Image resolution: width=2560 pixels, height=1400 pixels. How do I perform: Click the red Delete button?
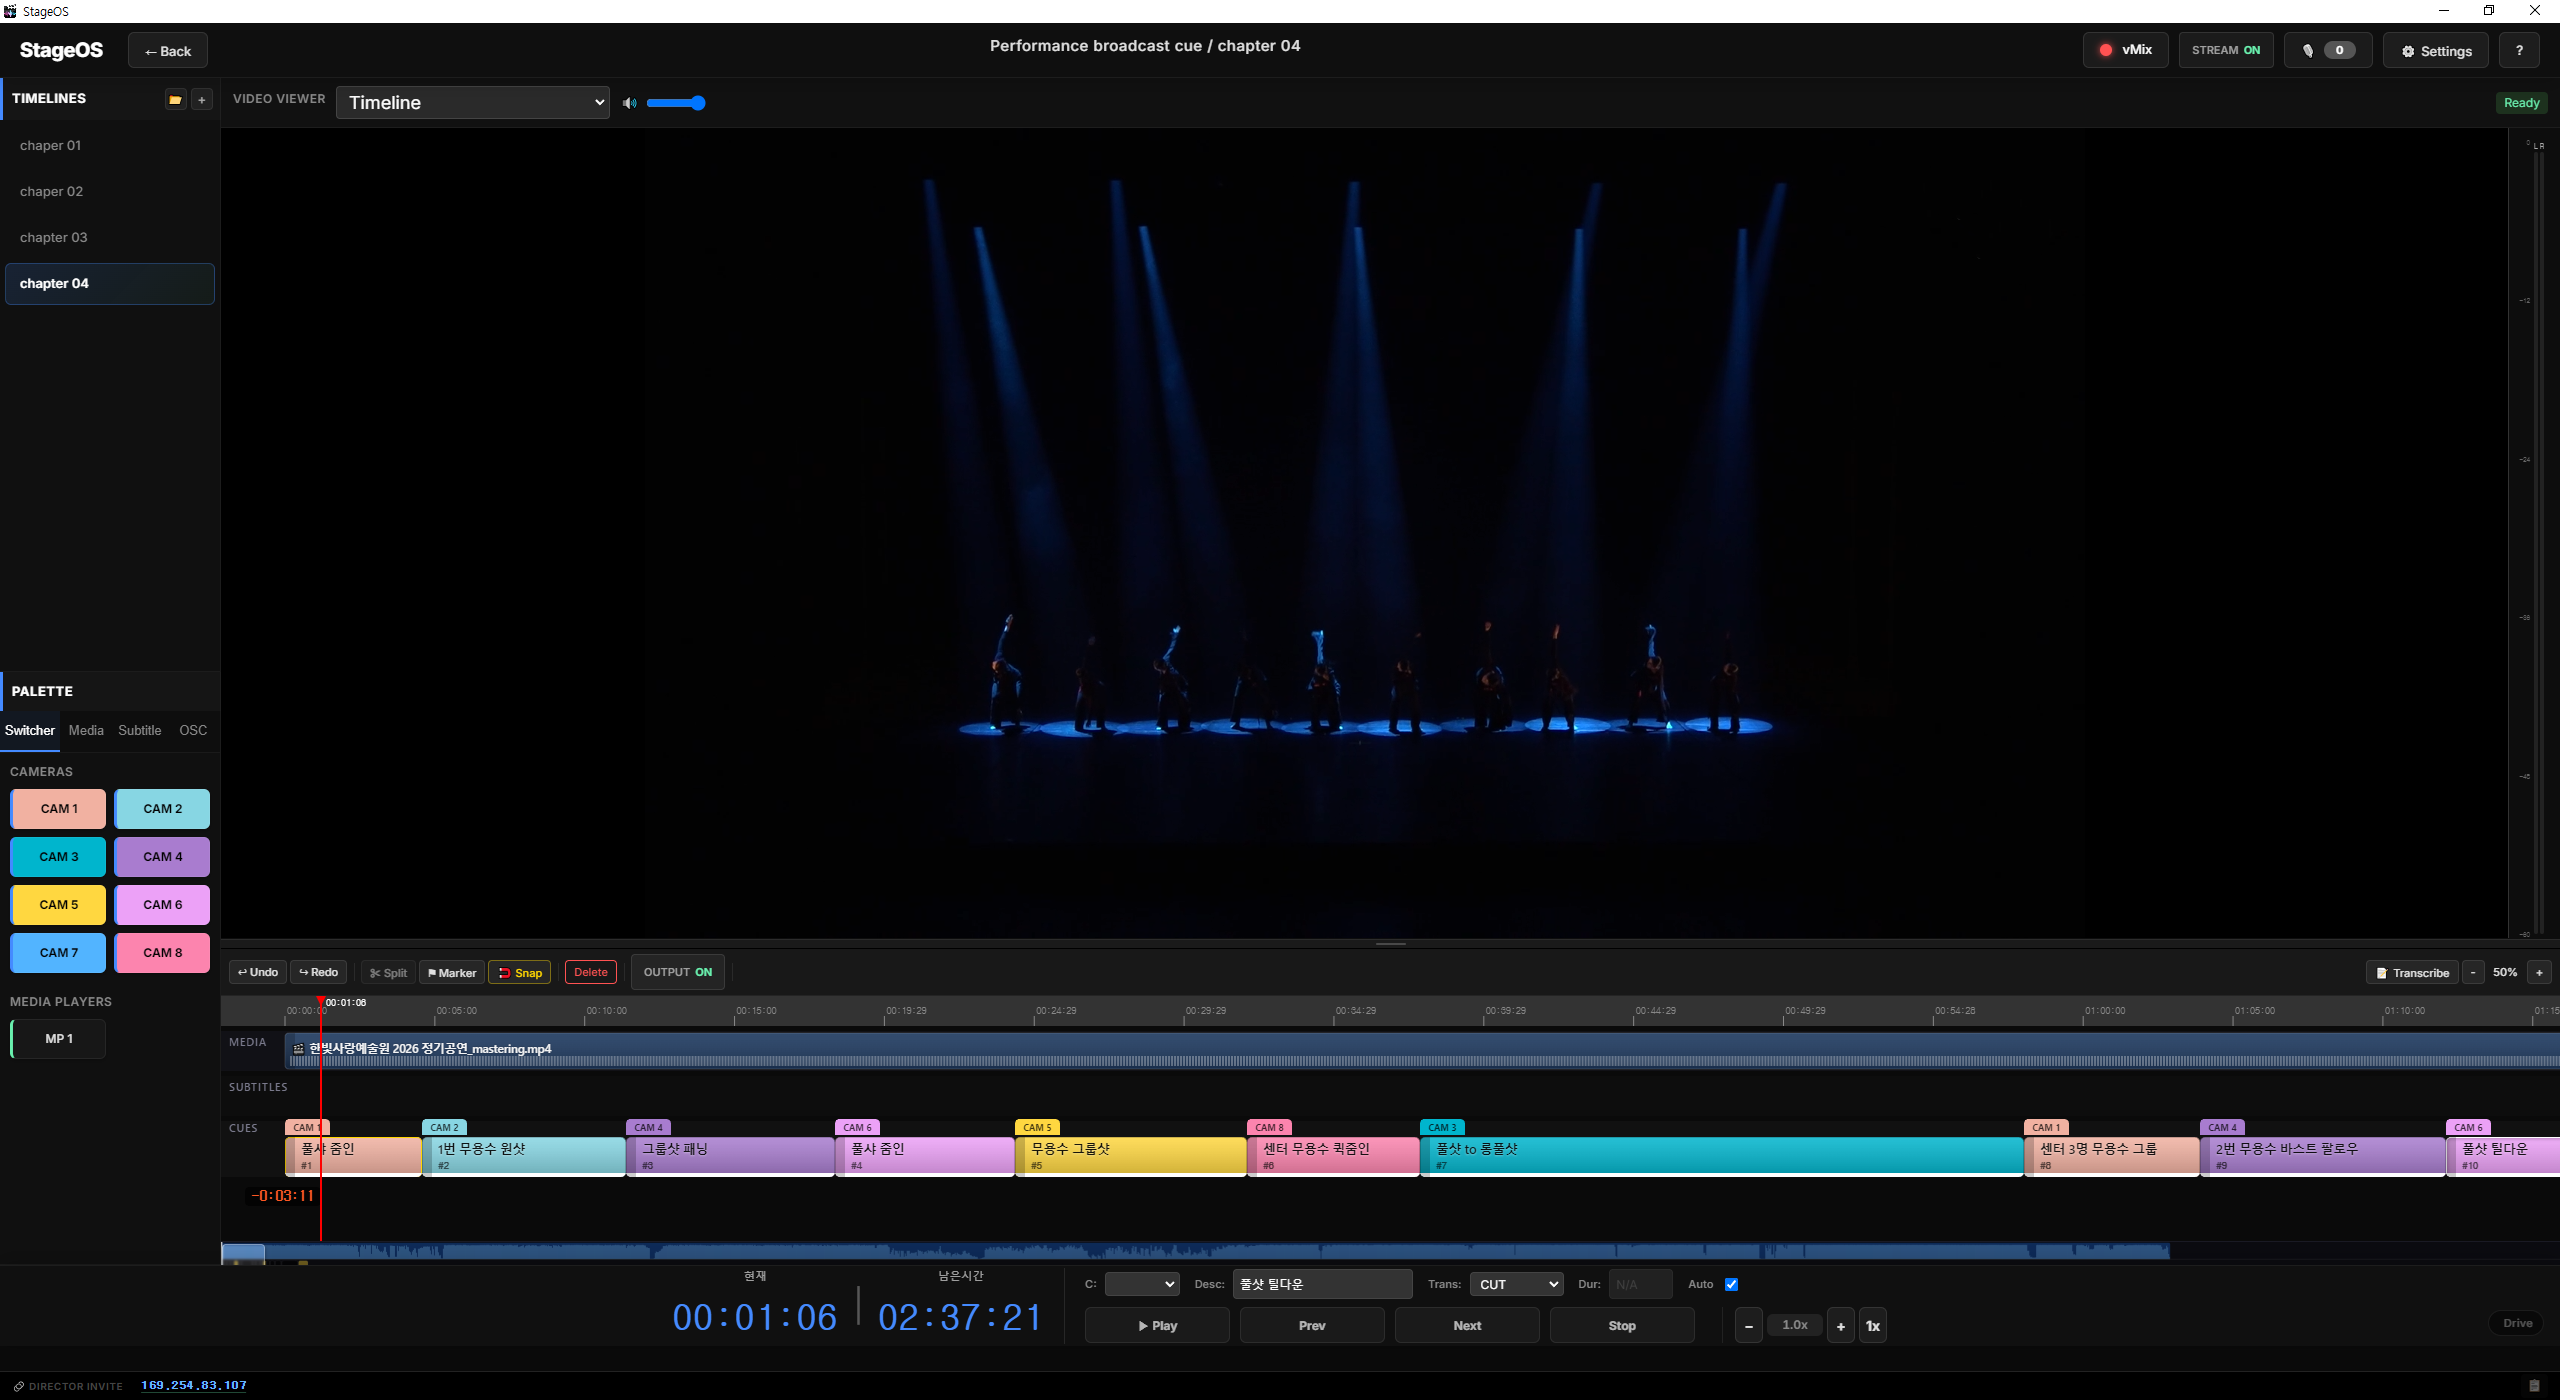[x=591, y=972]
